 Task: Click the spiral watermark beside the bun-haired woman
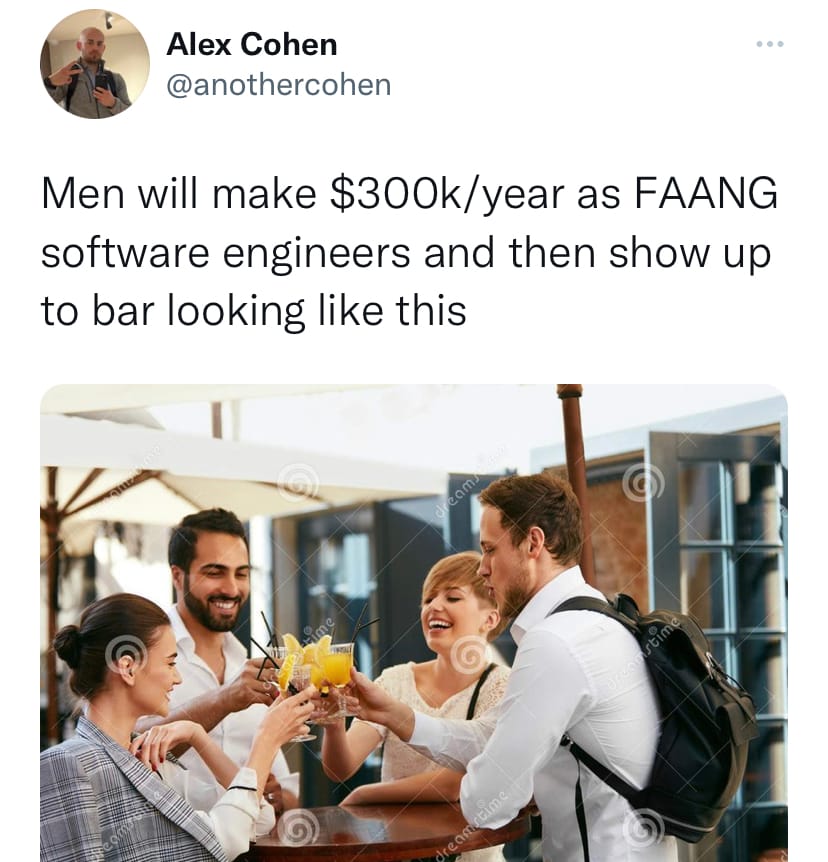(x=126, y=653)
